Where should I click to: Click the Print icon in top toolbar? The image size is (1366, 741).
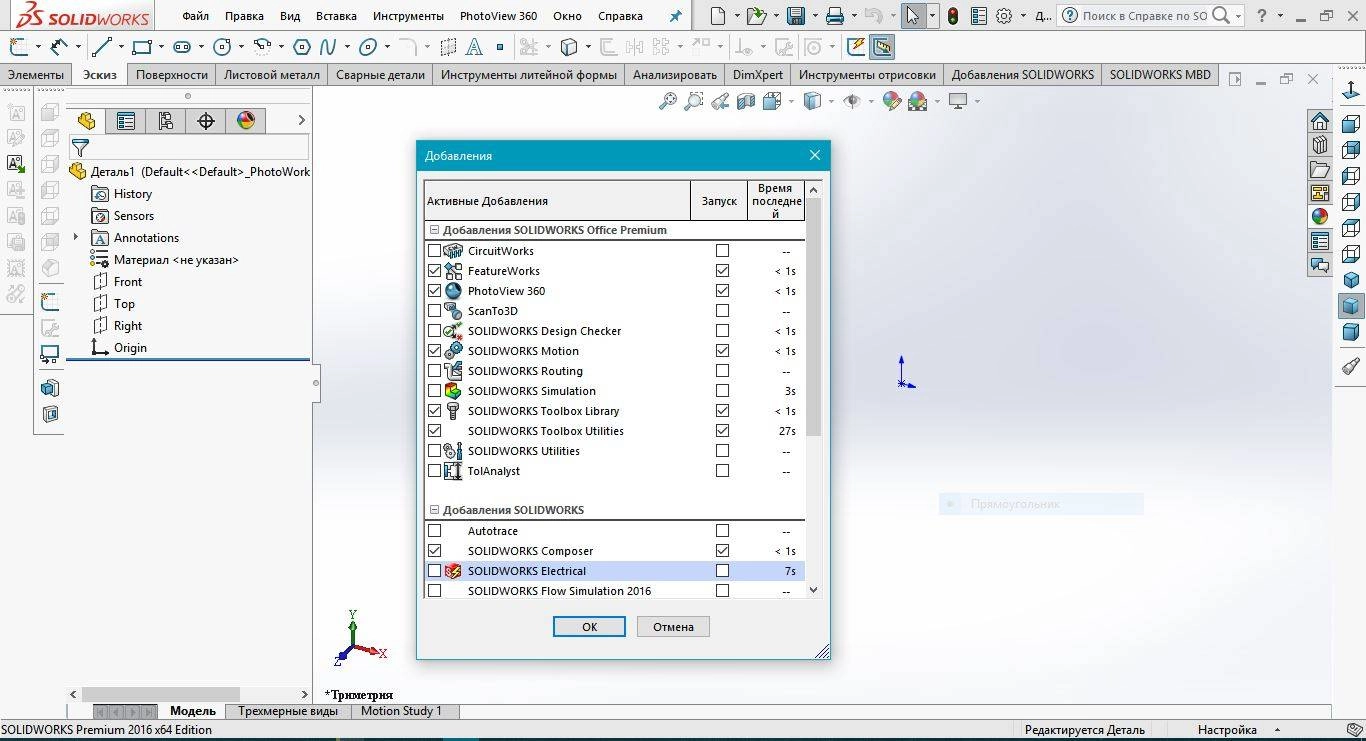coord(835,16)
